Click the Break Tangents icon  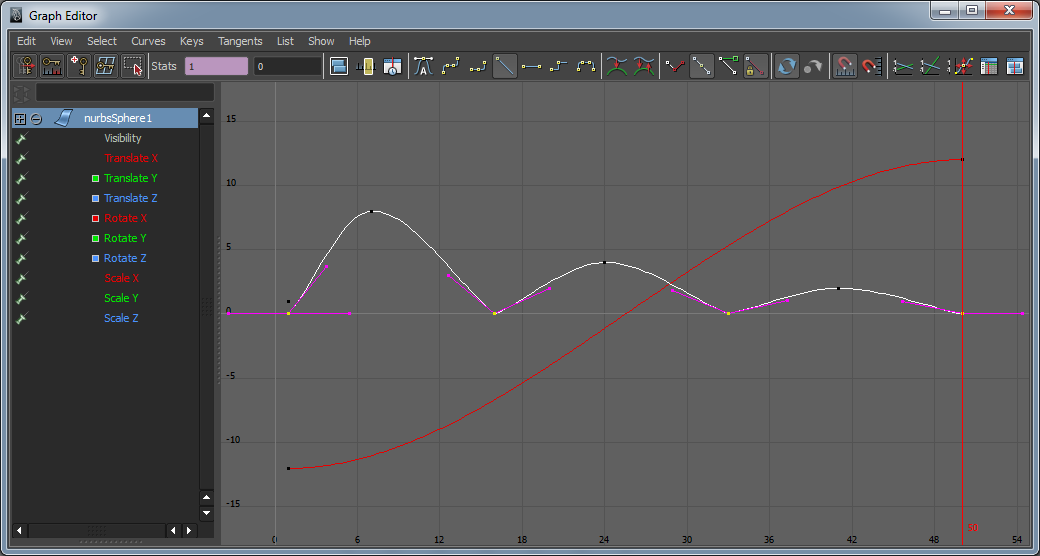(677, 67)
